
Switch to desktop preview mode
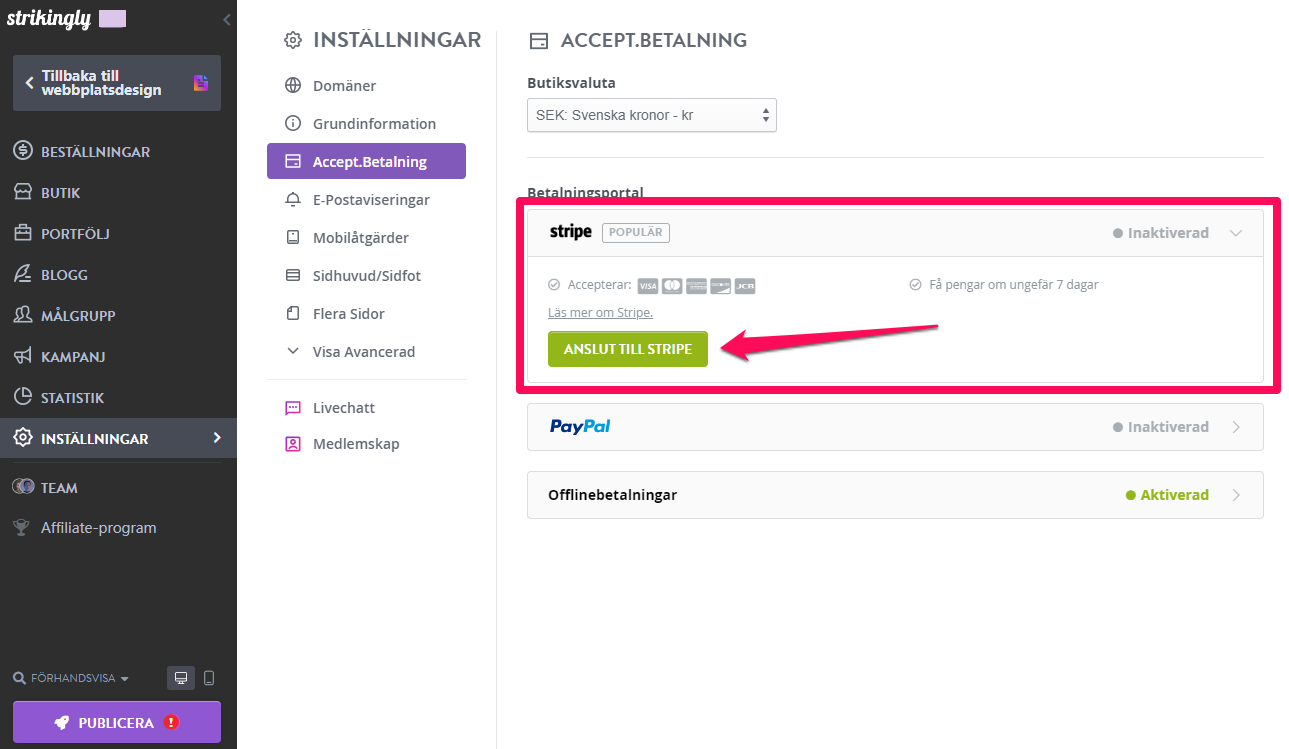coord(181,678)
